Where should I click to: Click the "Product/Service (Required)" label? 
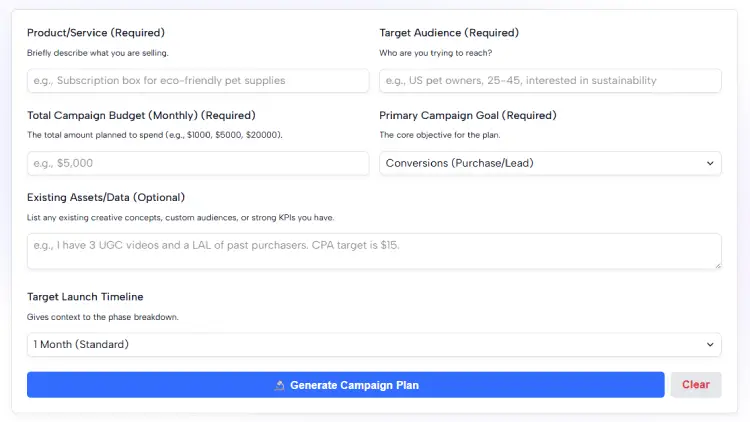pyautogui.click(x=96, y=33)
